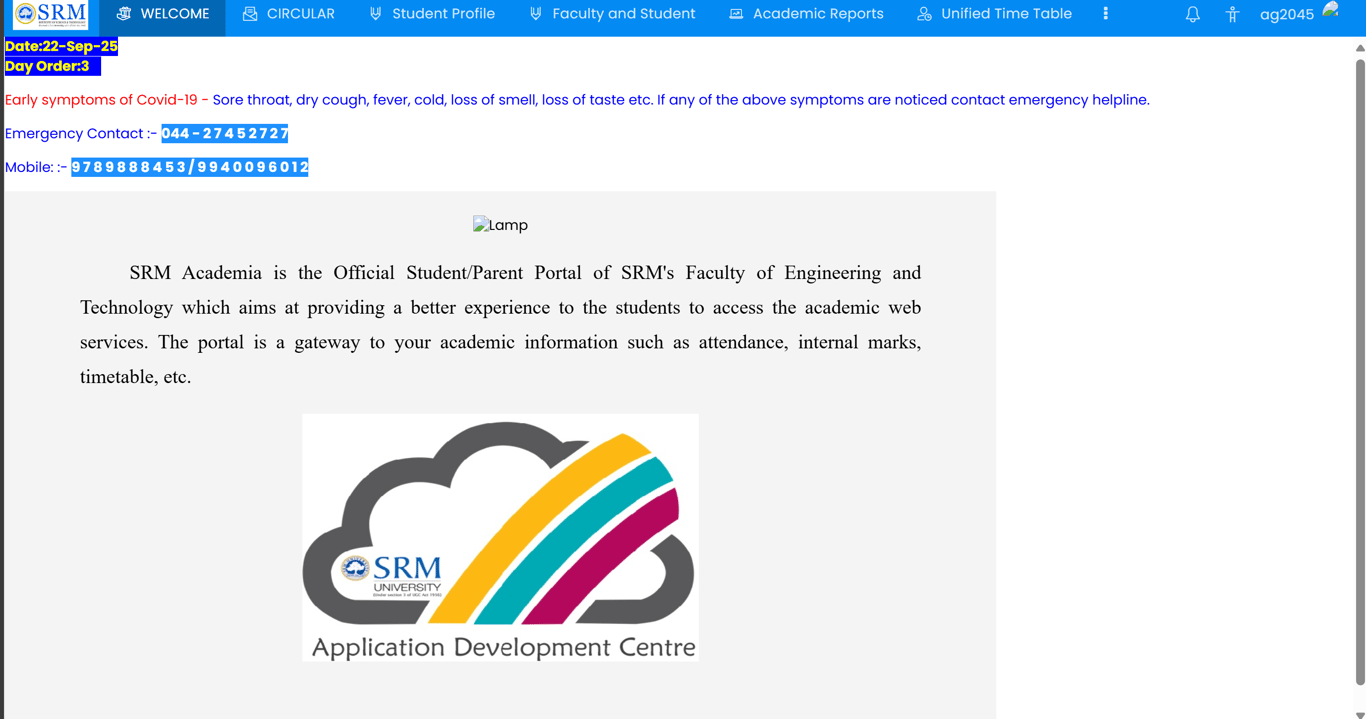The width and height of the screenshot is (1366, 719).
Task: View Academic Reports
Action: point(806,15)
